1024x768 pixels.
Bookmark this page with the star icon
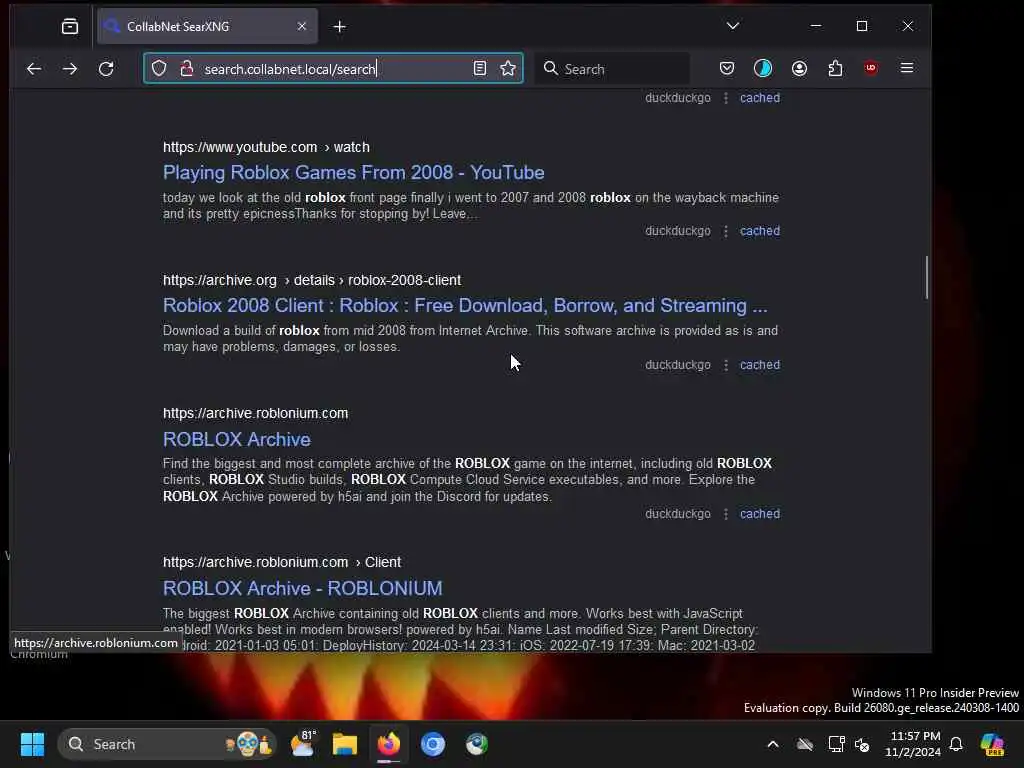[508, 68]
